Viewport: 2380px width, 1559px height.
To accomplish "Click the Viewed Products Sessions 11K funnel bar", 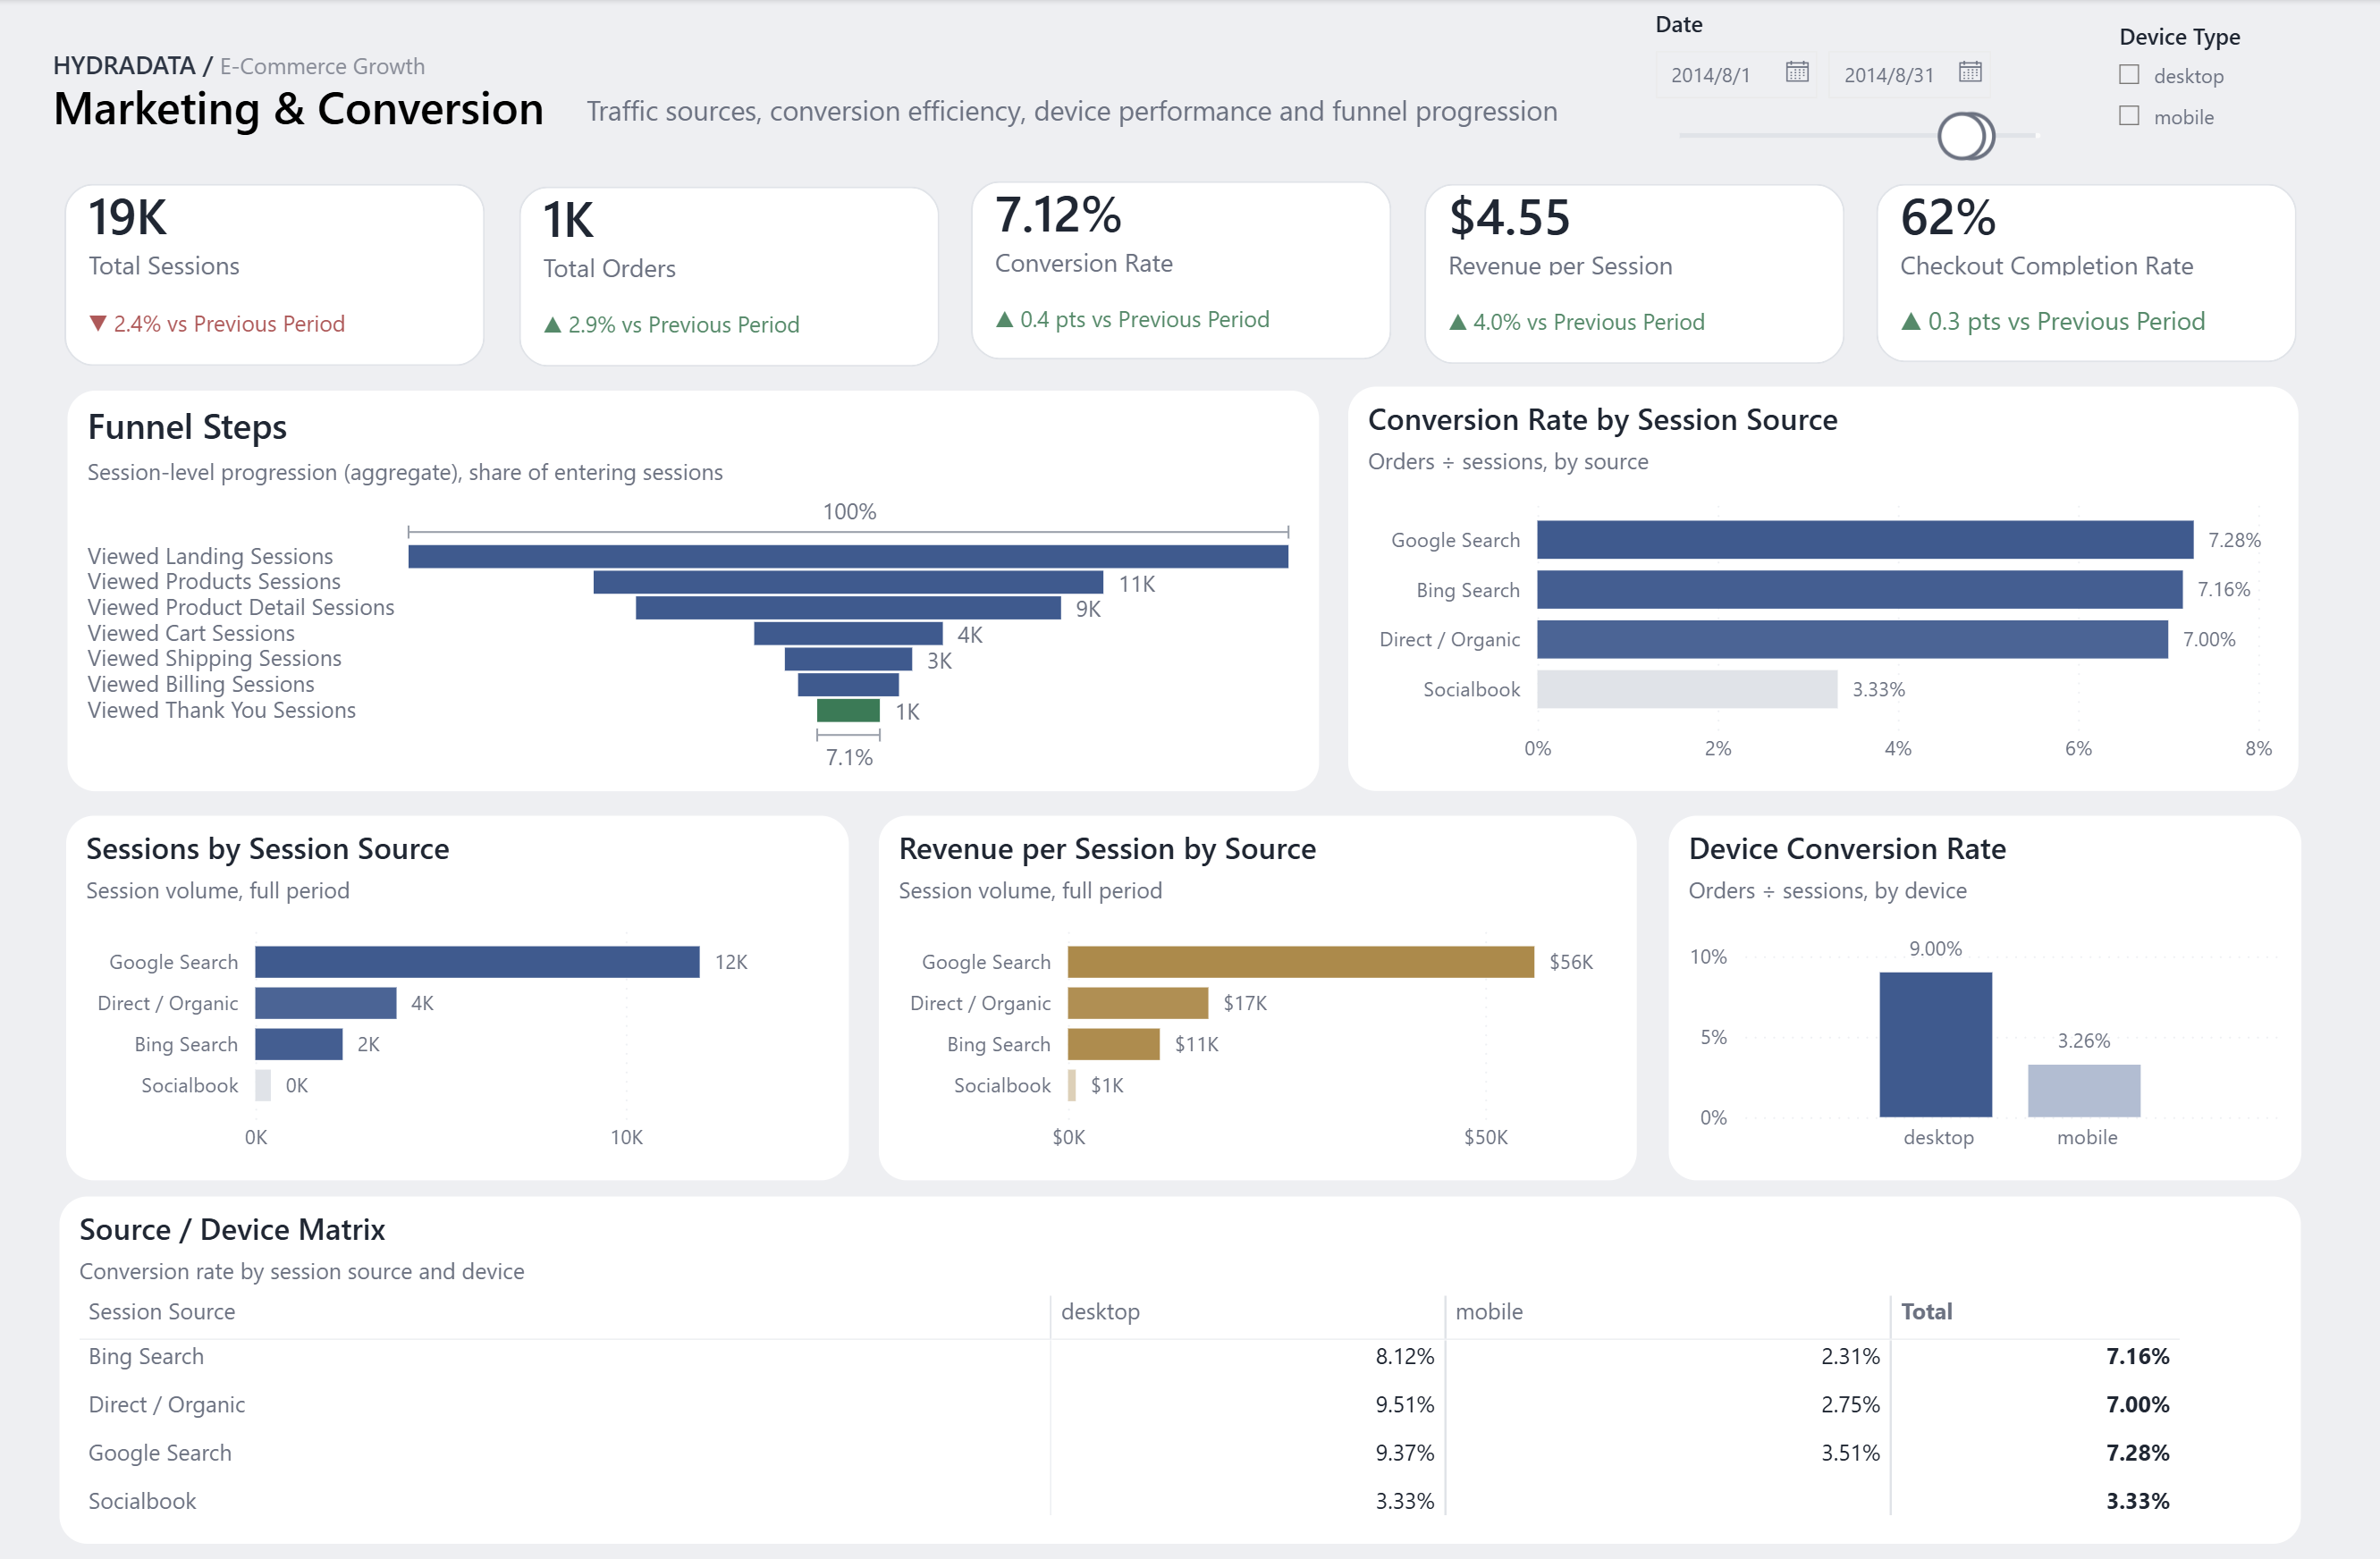I will tap(848, 582).
